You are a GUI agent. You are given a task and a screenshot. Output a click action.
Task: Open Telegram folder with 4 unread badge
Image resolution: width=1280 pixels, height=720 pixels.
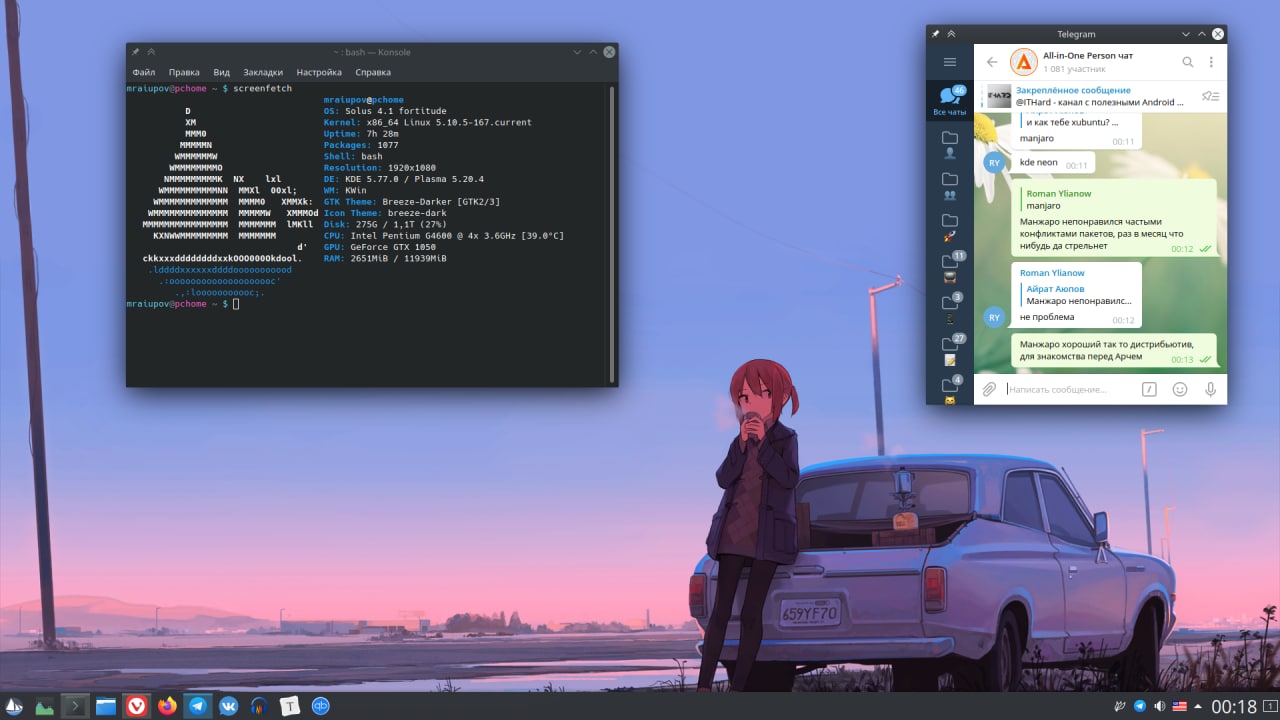pos(950,388)
